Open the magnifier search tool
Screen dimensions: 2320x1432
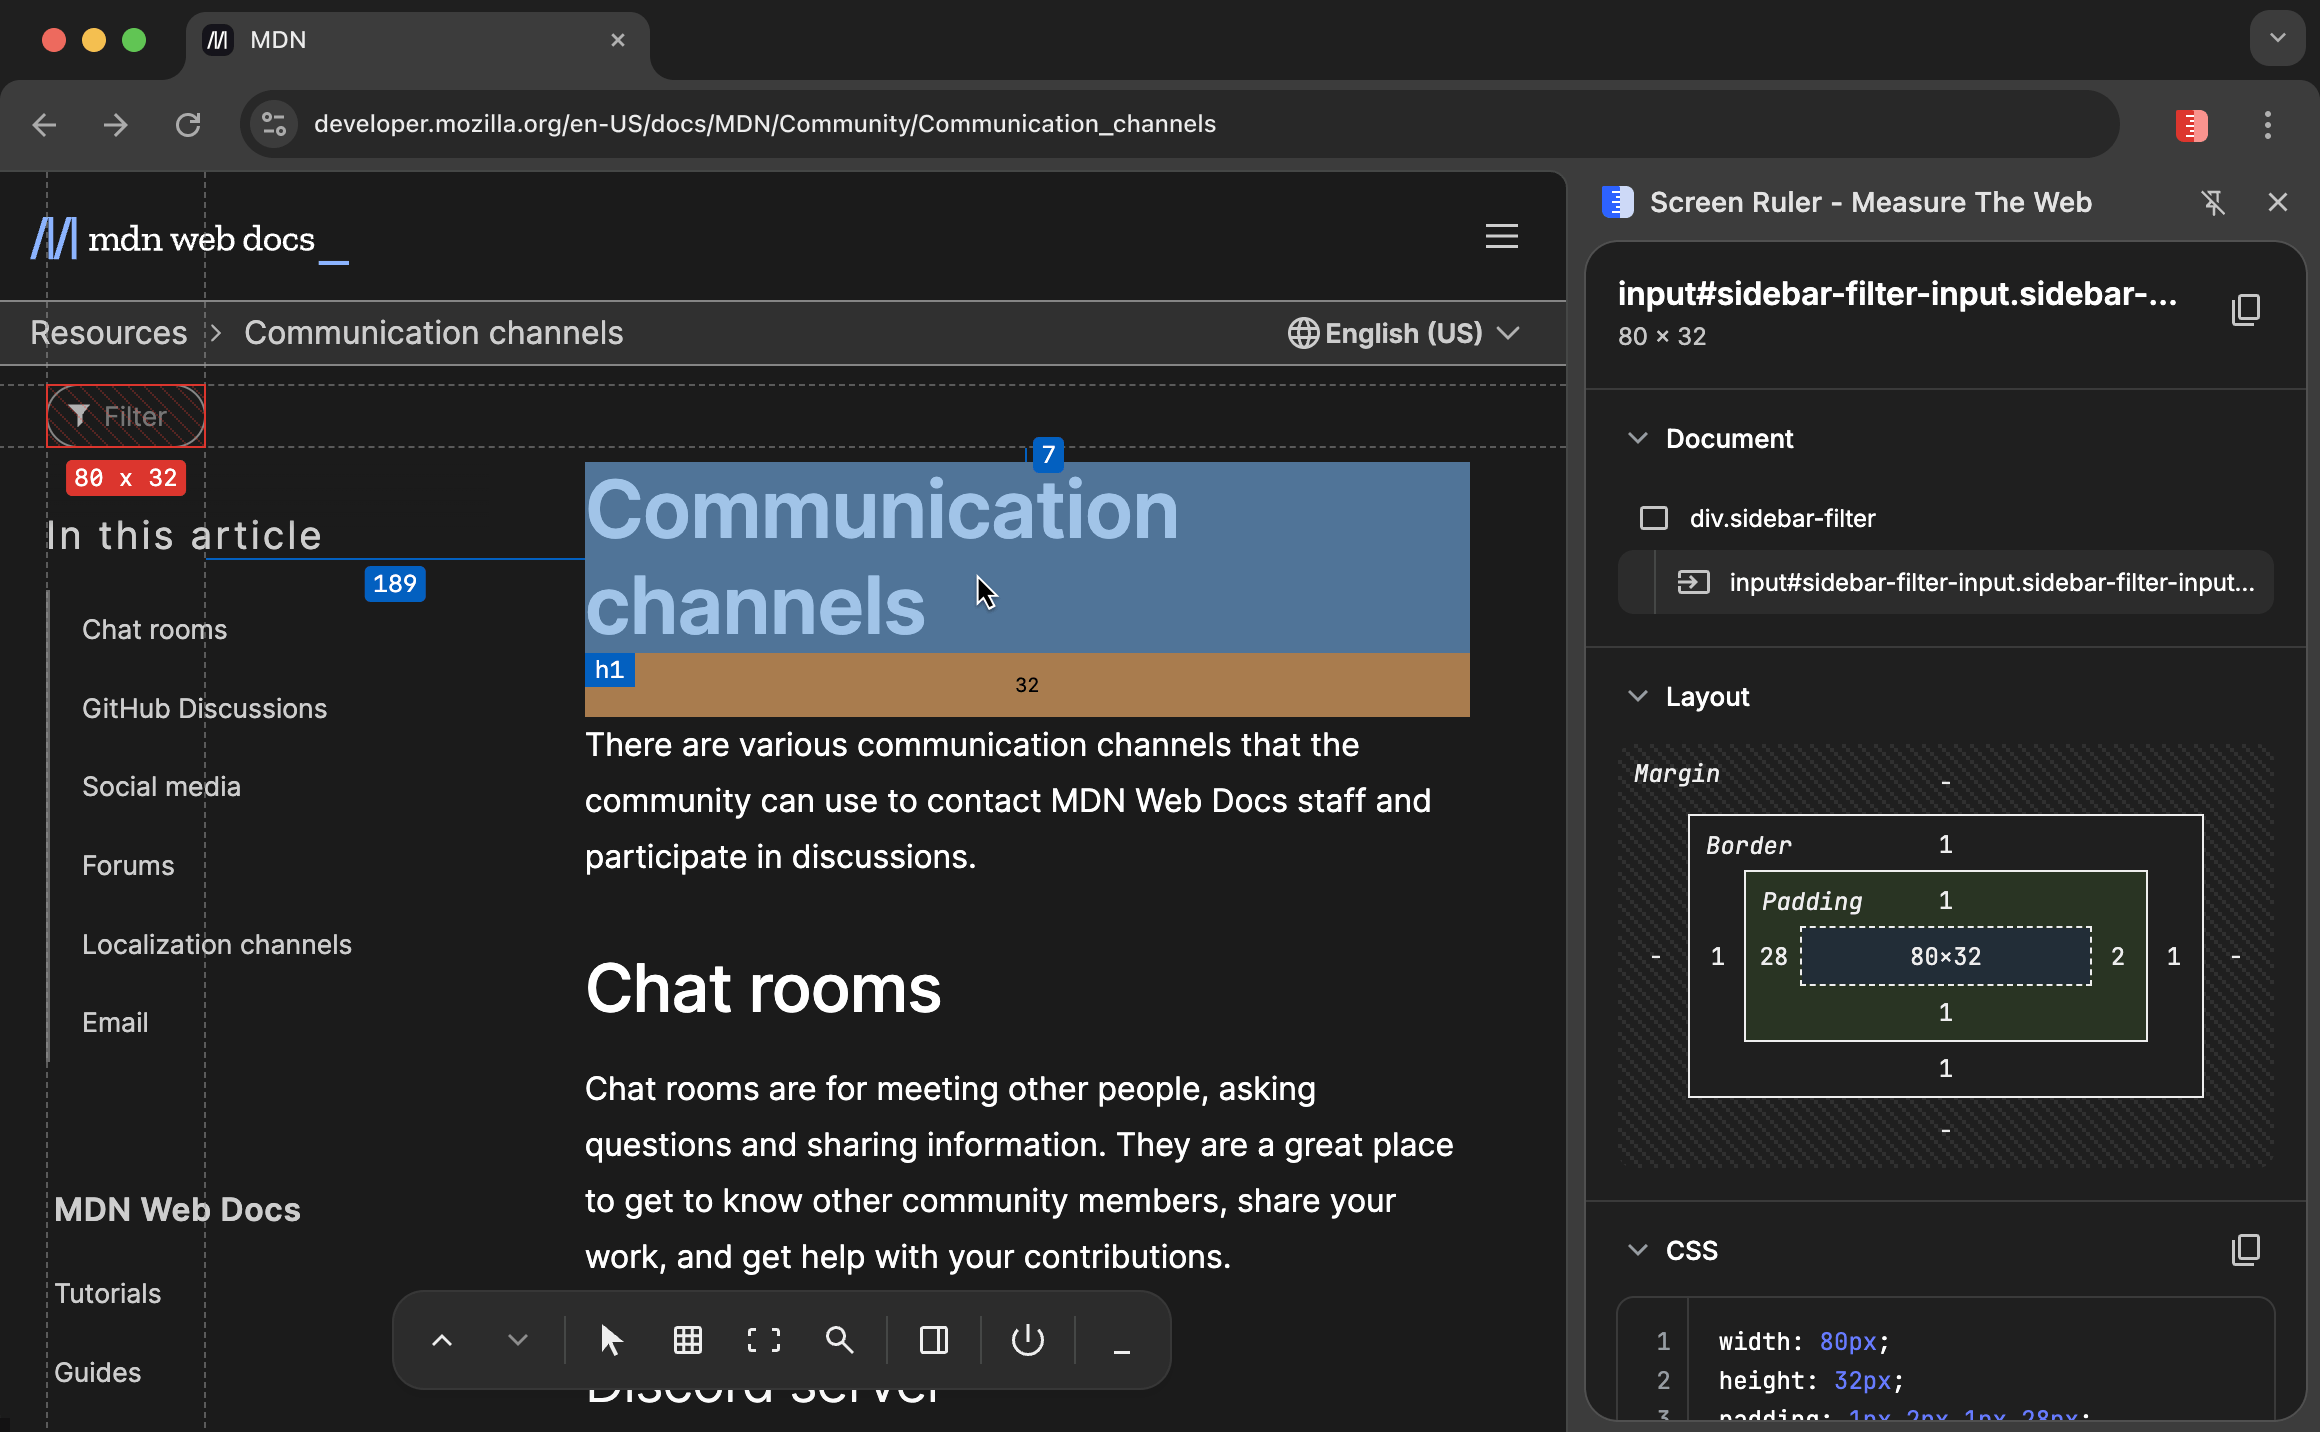(840, 1340)
